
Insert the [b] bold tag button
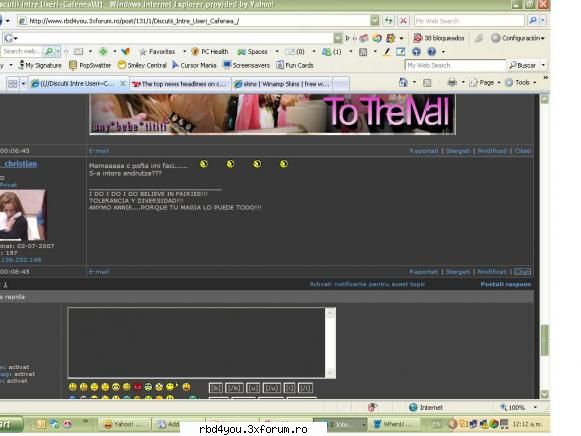(x=216, y=388)
